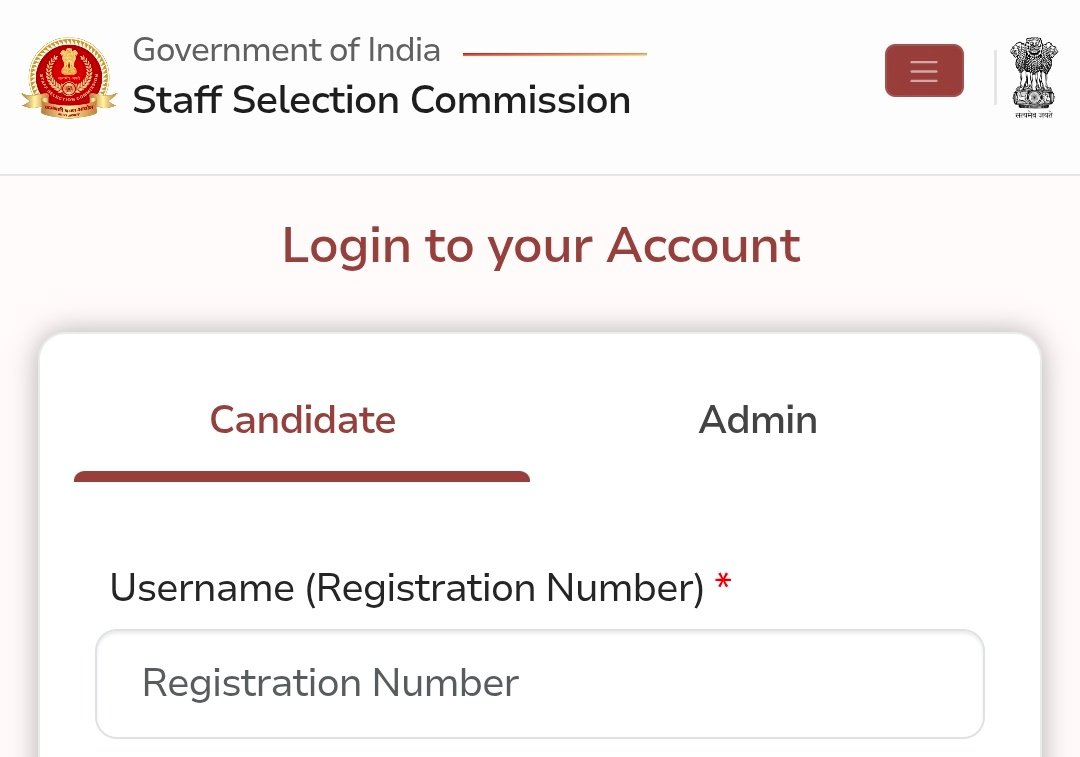The height and width of the screenshot is (757, 1080).
Task: Click the Staff Selection Commission logo
Action: 68,78
